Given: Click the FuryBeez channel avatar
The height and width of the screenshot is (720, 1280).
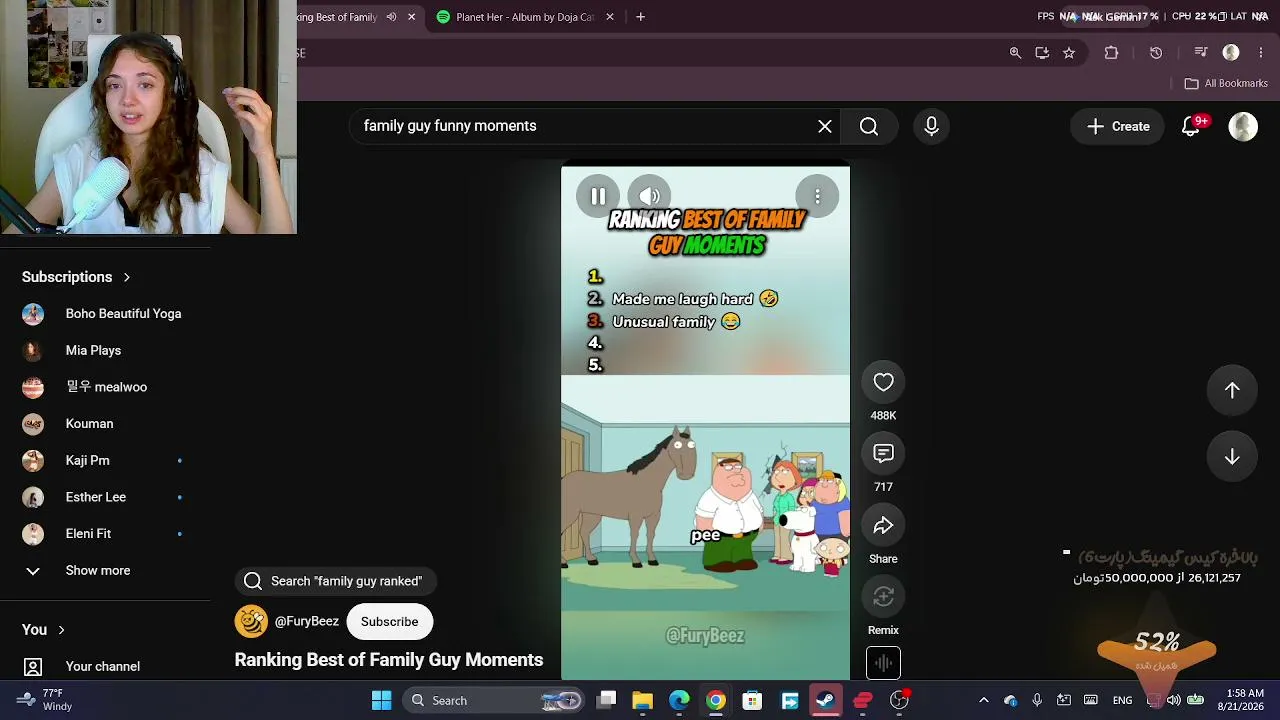Looking at the screenshot, I should (251, 621).
